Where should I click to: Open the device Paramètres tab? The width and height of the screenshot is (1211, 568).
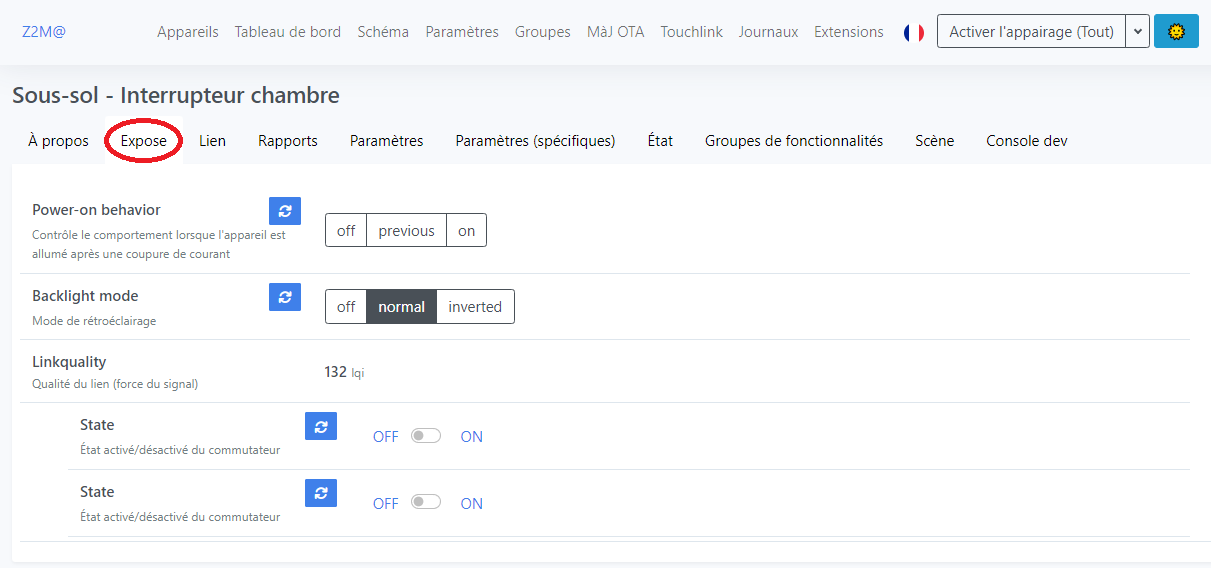[387, 141]
